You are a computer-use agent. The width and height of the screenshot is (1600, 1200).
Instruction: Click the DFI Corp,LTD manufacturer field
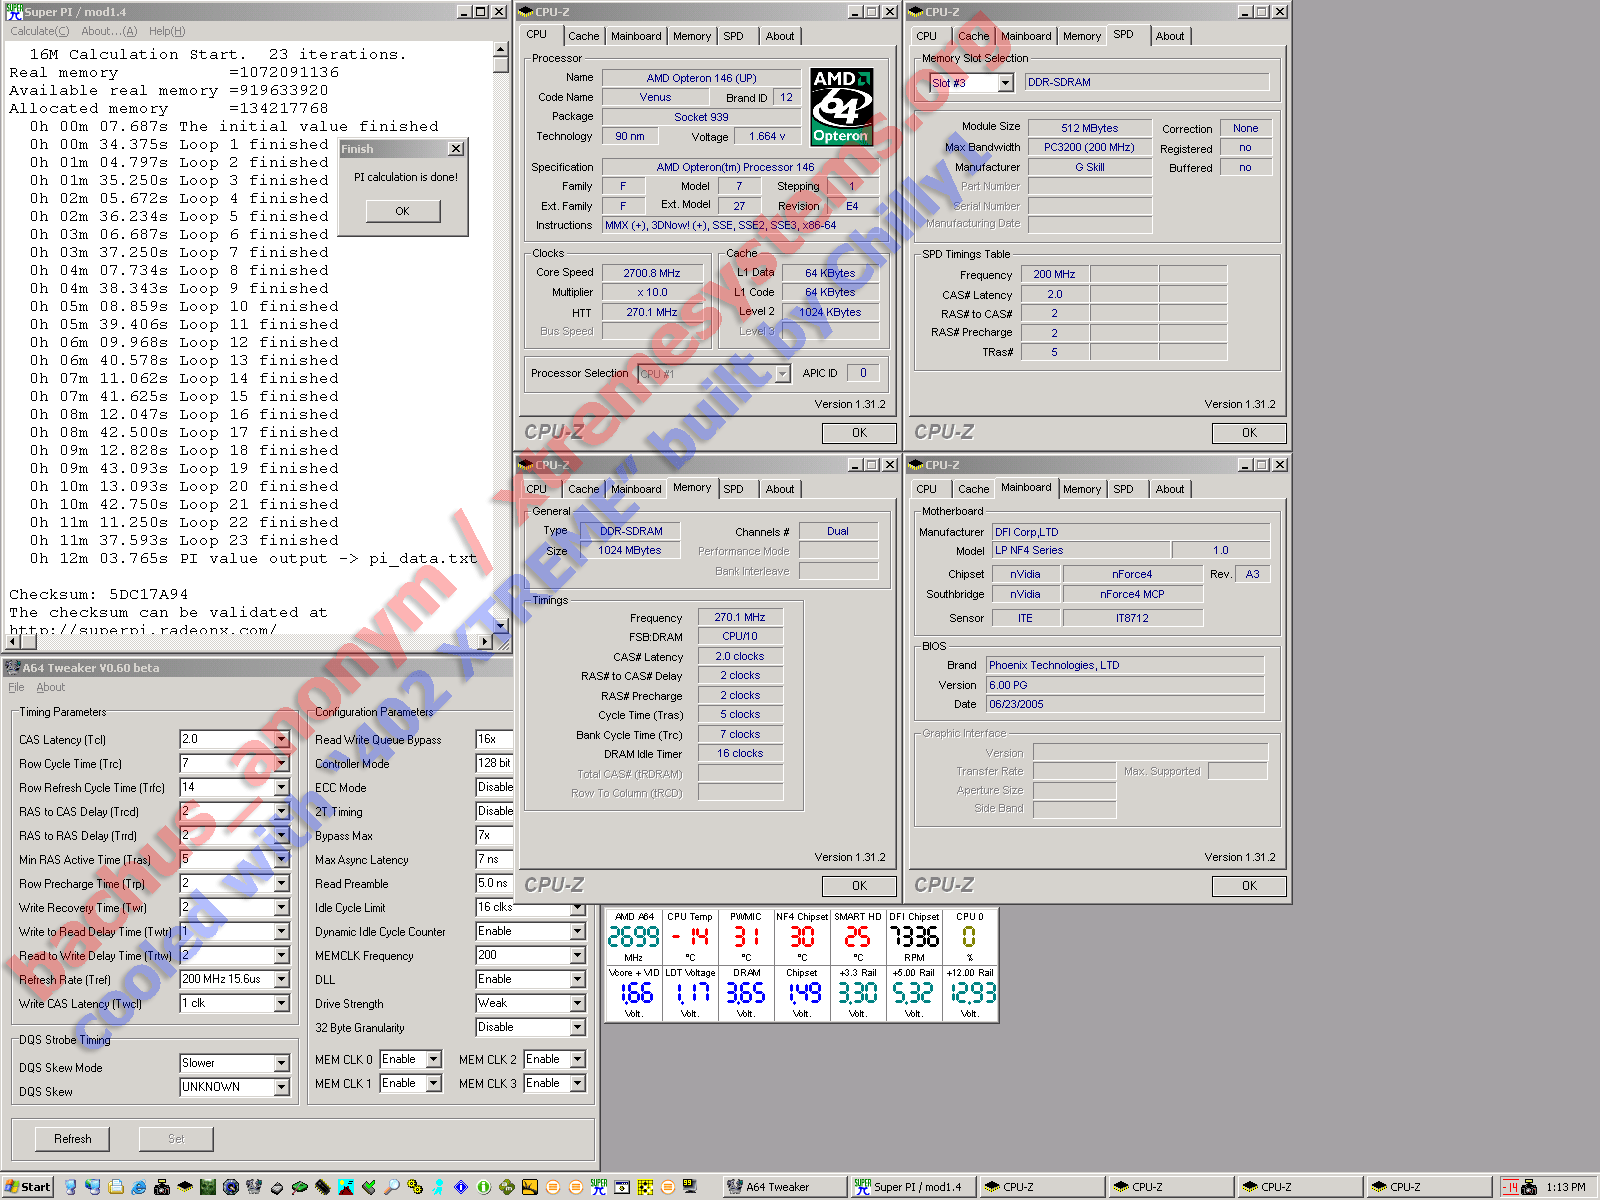click(x=1130, y=532)
